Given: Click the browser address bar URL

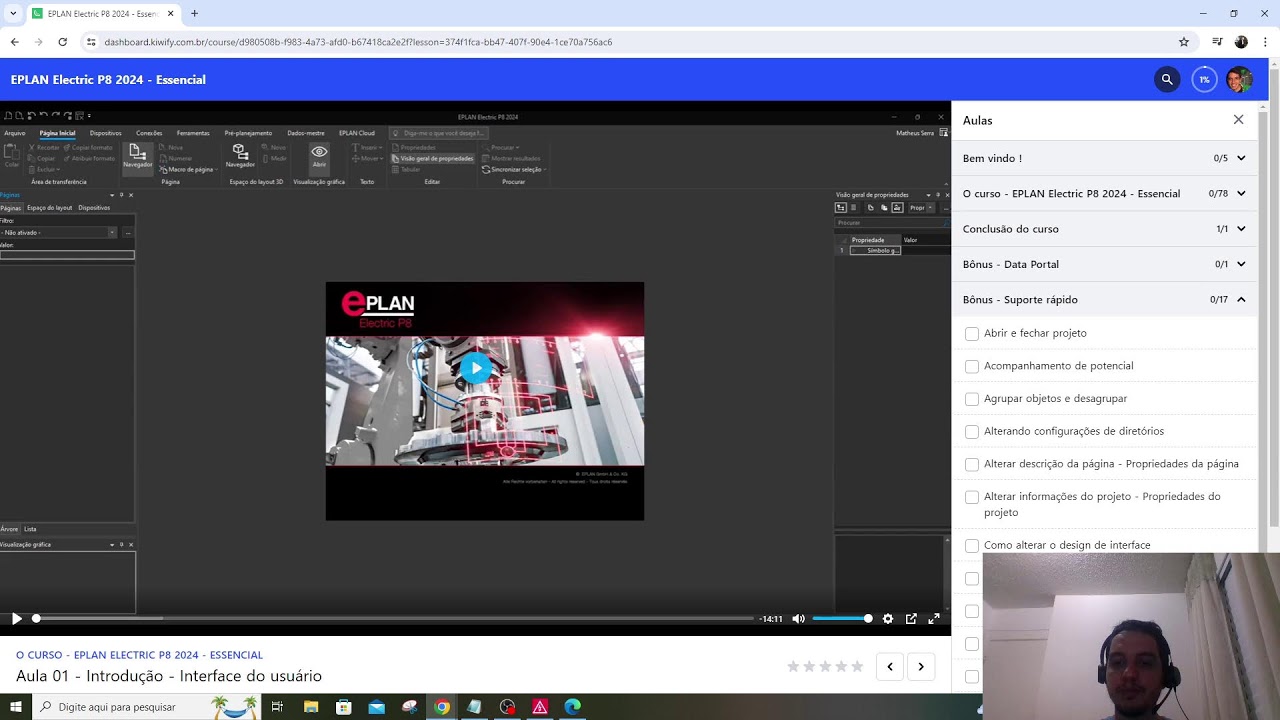Looking at the screenshot, I should 358,42.
